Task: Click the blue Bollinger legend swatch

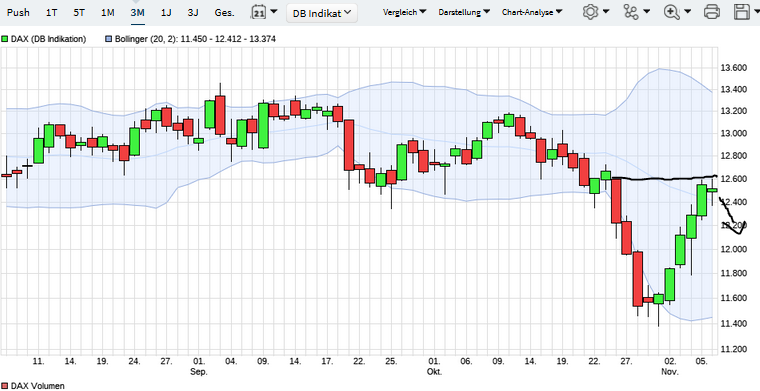Action: click(x=109, y=39)
